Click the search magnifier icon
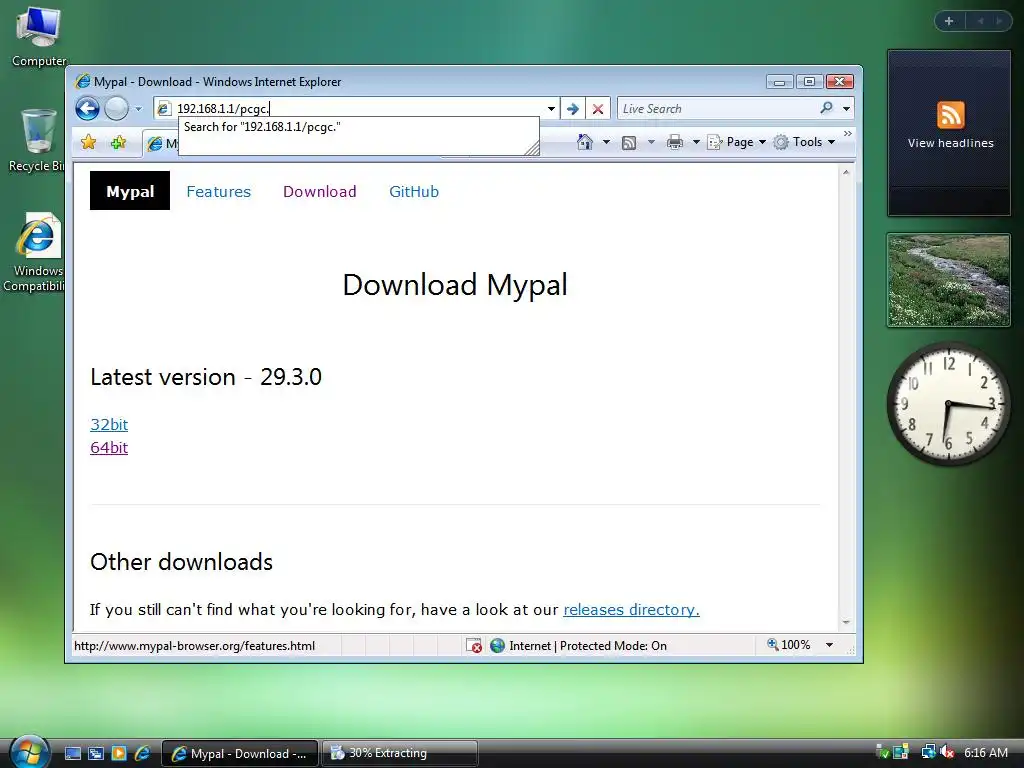 click(x=827, y=108)
